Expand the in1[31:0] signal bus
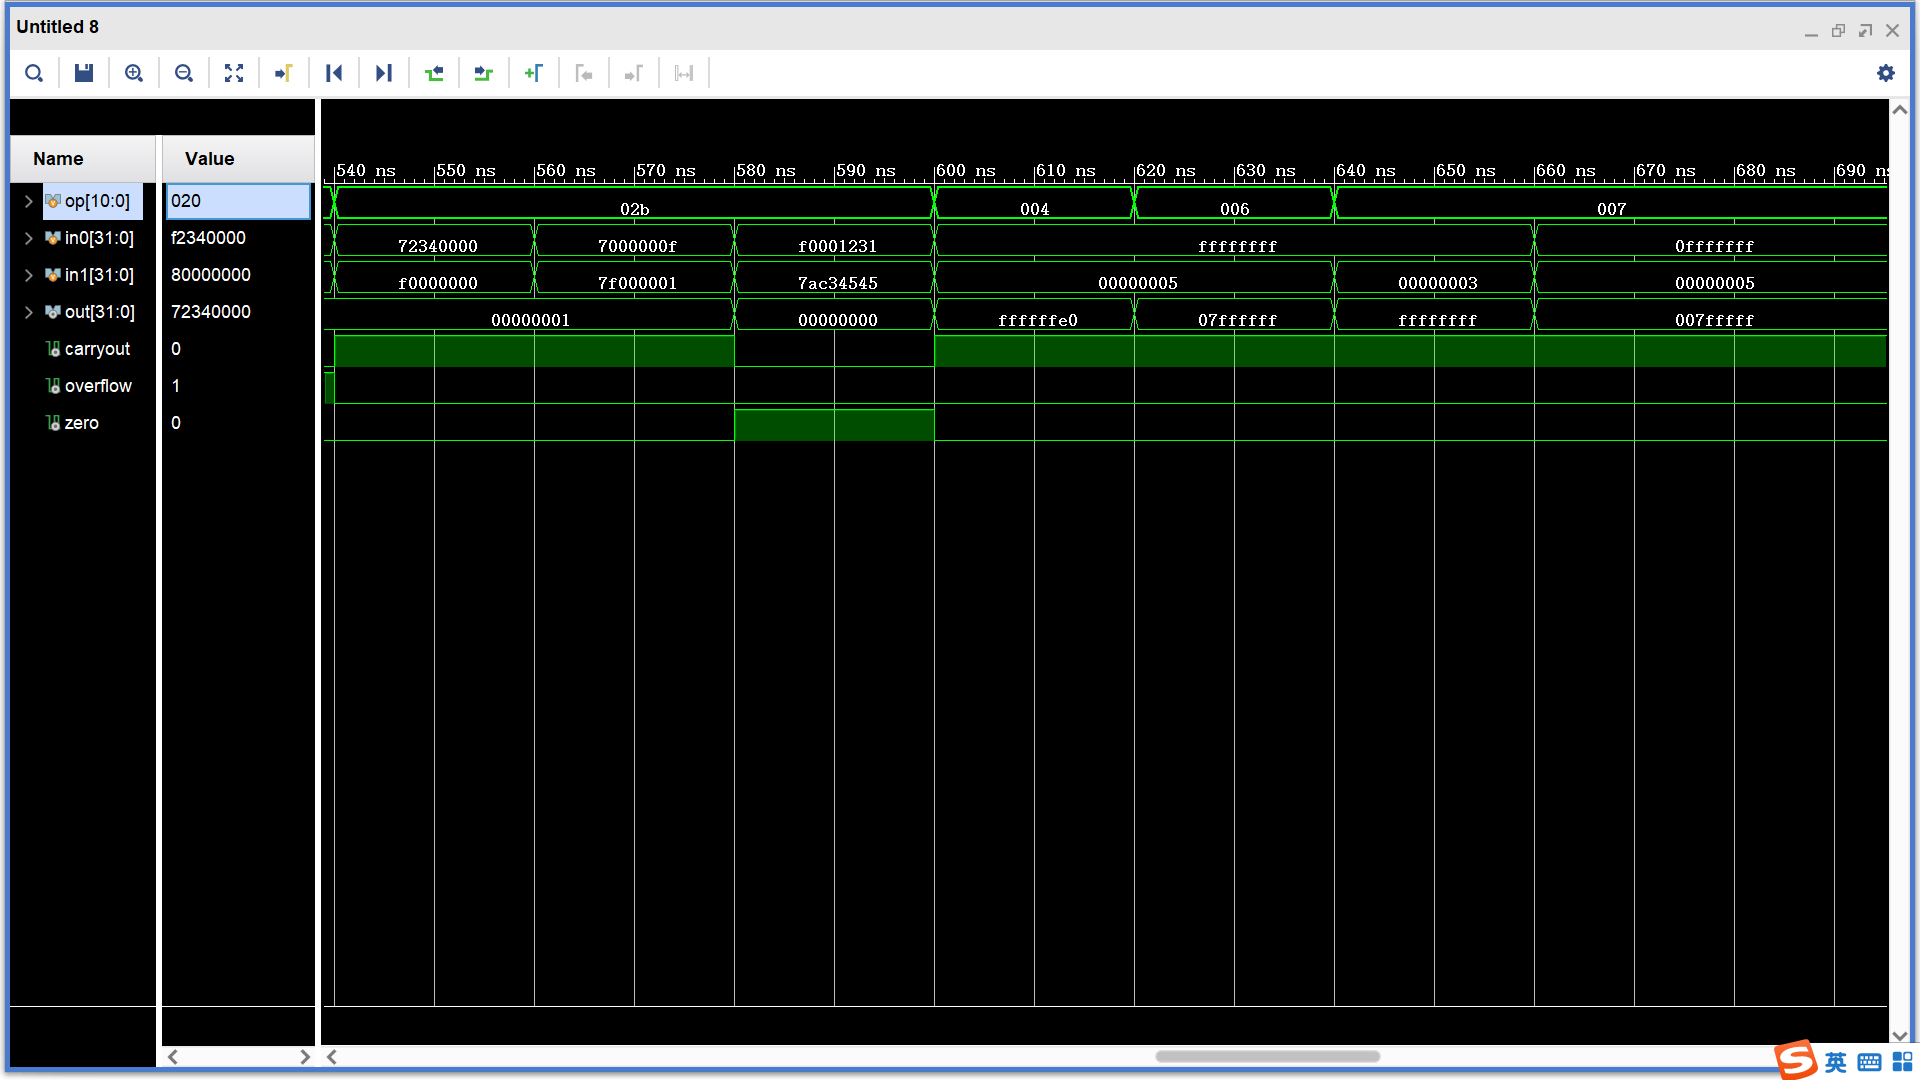Image resolution: width=1920 pixels, height=1080 pixels. pos(28,274)
